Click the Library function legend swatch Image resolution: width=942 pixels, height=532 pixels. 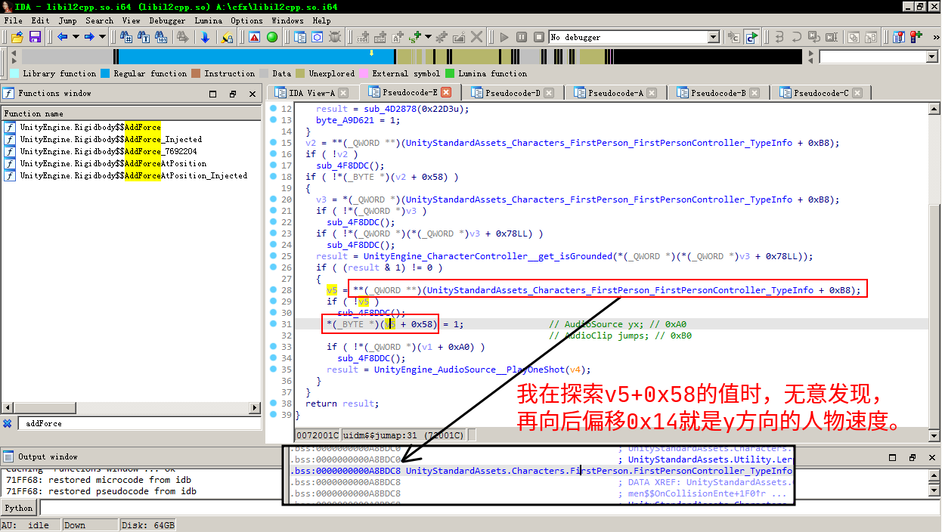(x=14, y=74)
